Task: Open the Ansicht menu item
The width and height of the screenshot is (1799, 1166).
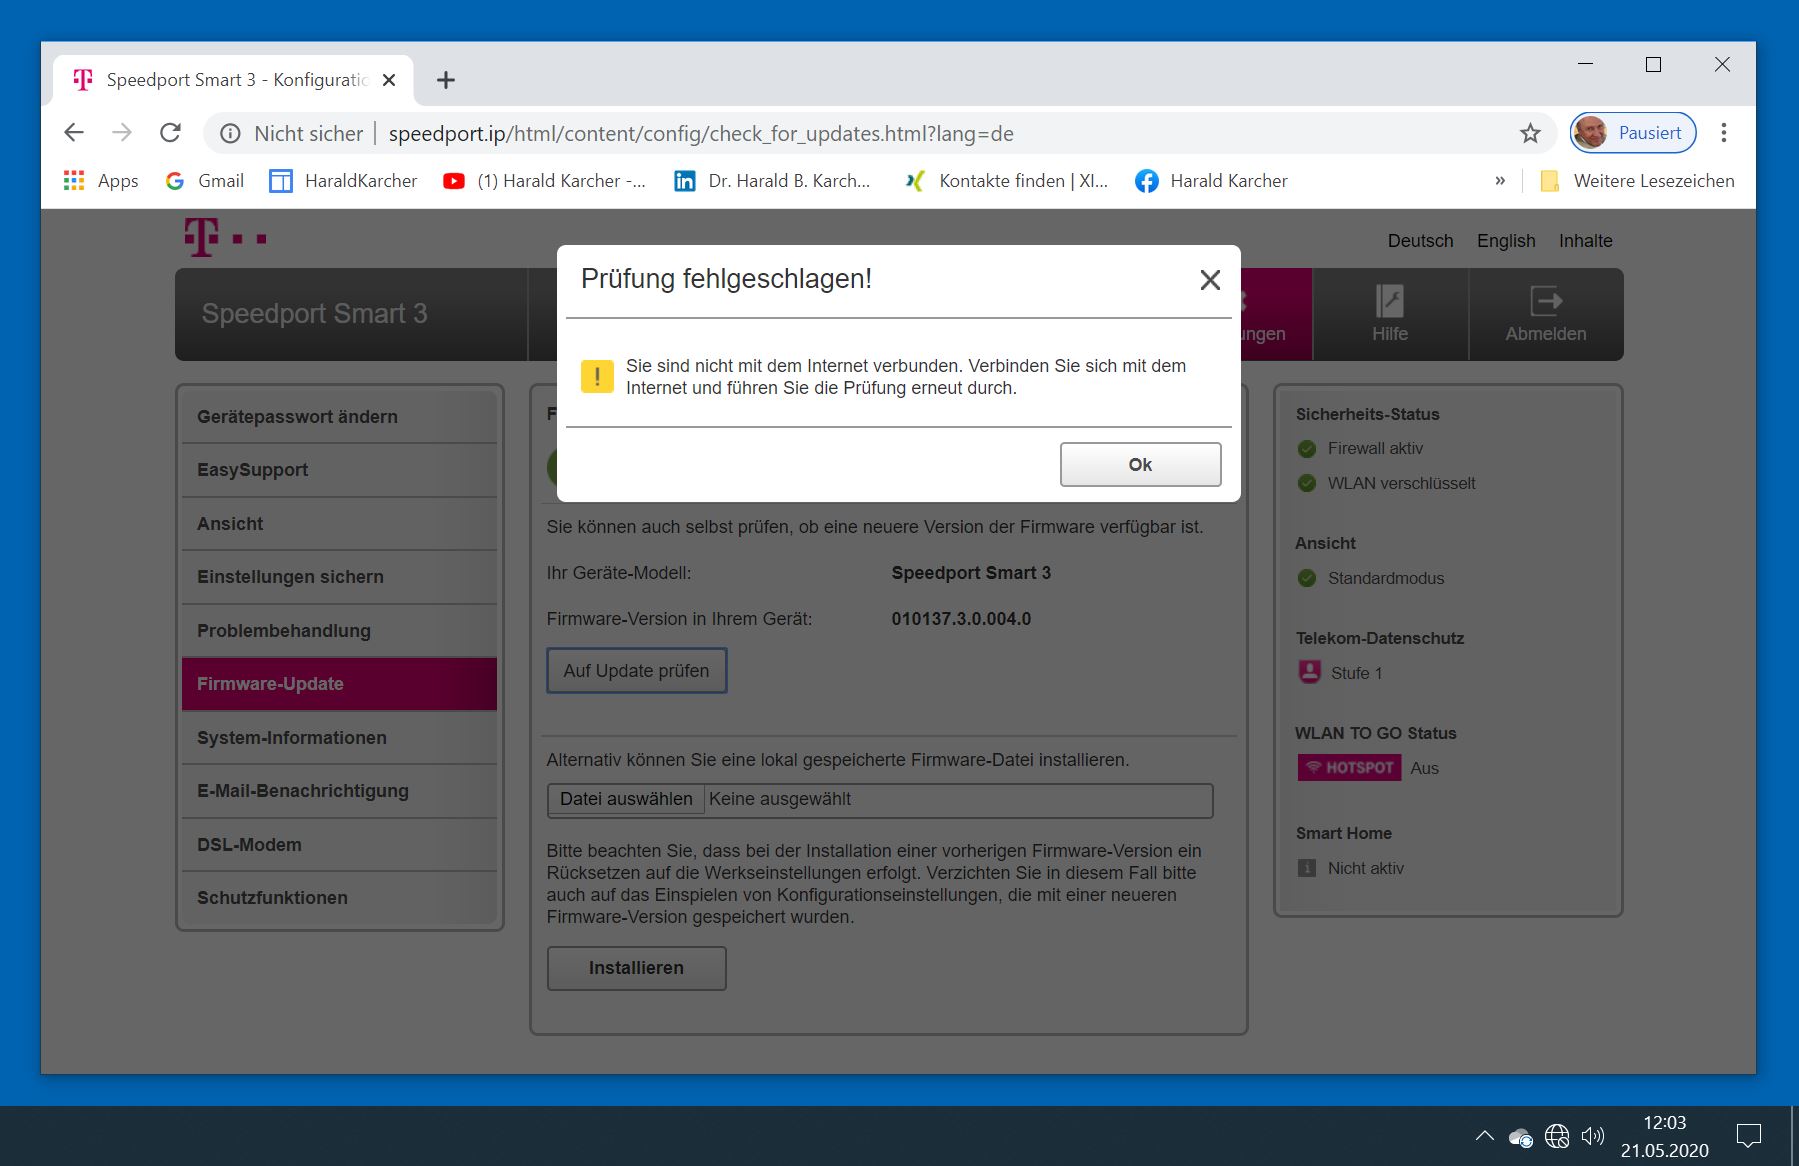Action: click(339, 524)
